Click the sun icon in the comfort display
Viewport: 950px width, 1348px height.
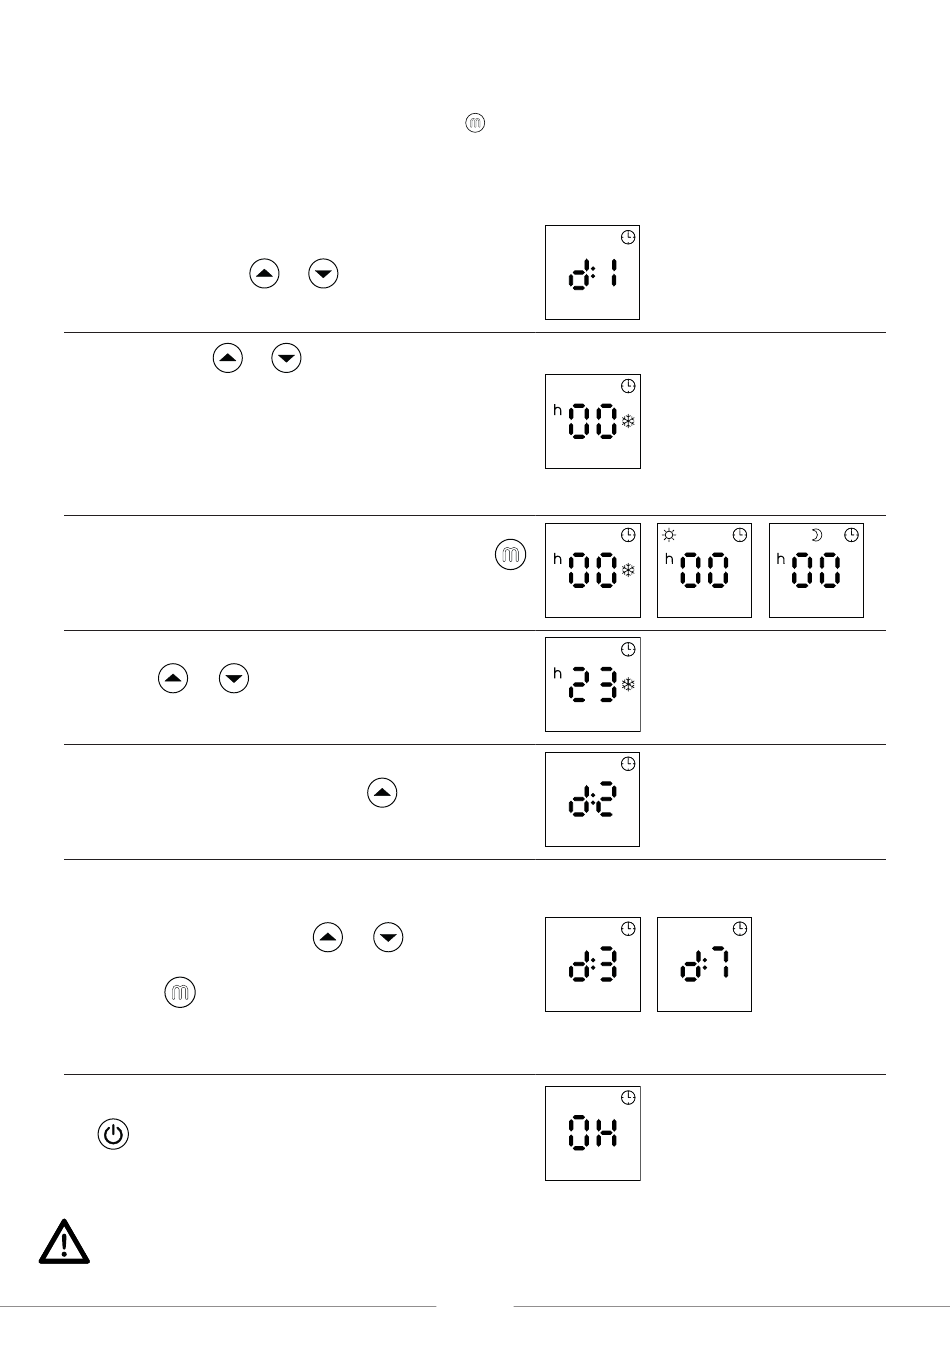(x=669, y=535)
